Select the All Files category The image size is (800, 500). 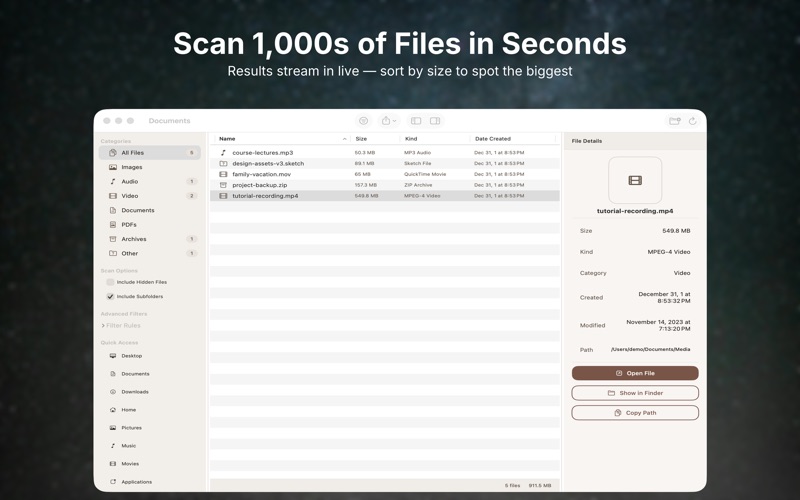point(149,153)
